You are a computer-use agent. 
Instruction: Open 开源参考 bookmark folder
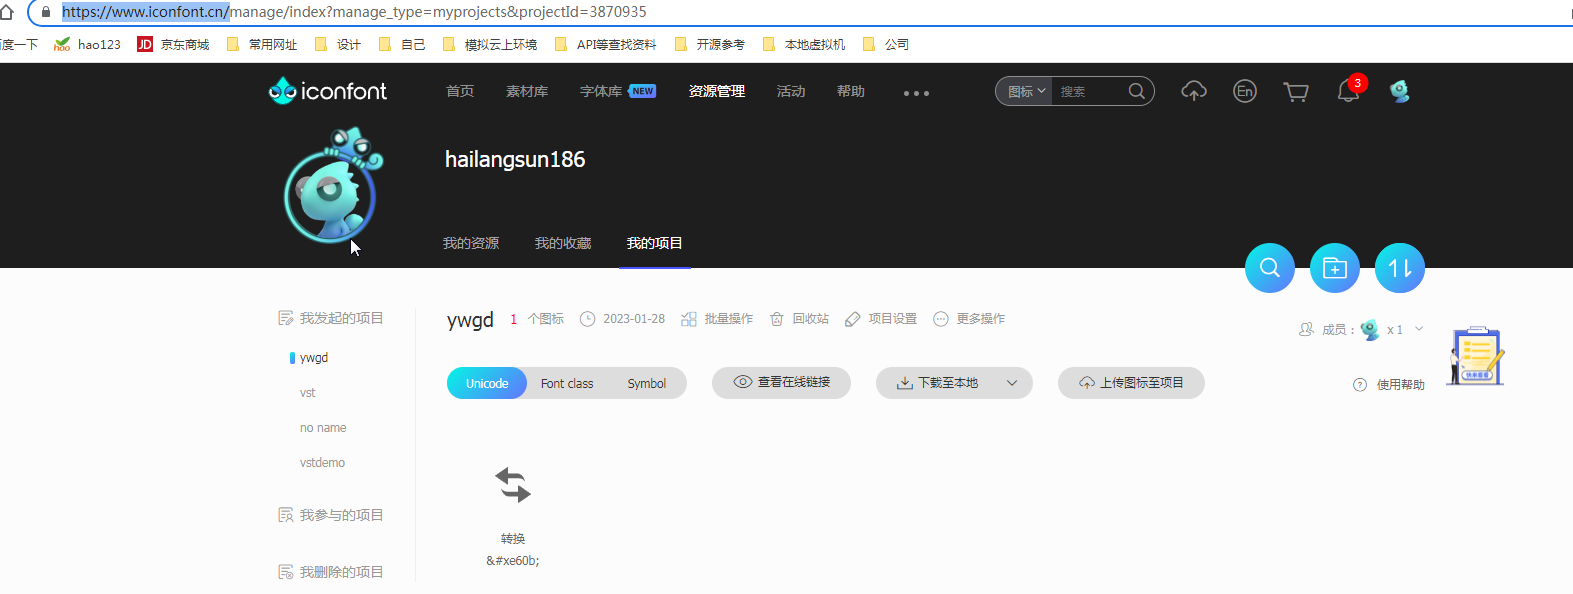(x=710, y=44)
